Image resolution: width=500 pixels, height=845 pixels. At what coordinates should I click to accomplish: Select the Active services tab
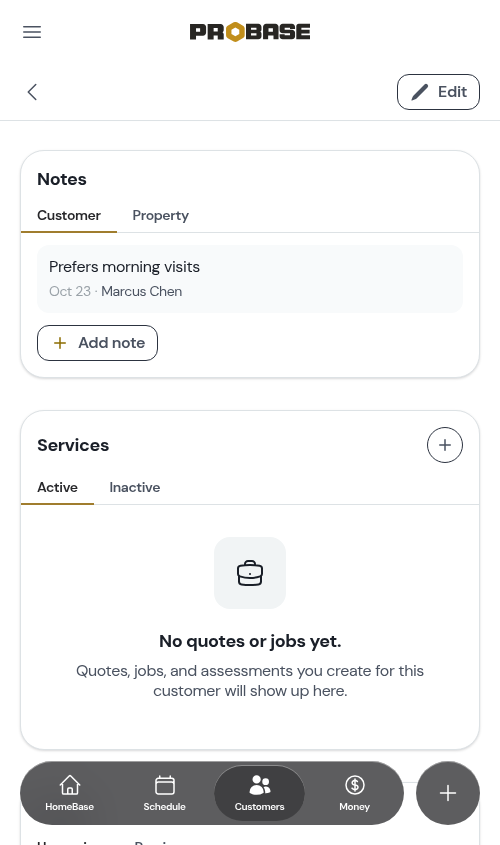pos(58,488)
